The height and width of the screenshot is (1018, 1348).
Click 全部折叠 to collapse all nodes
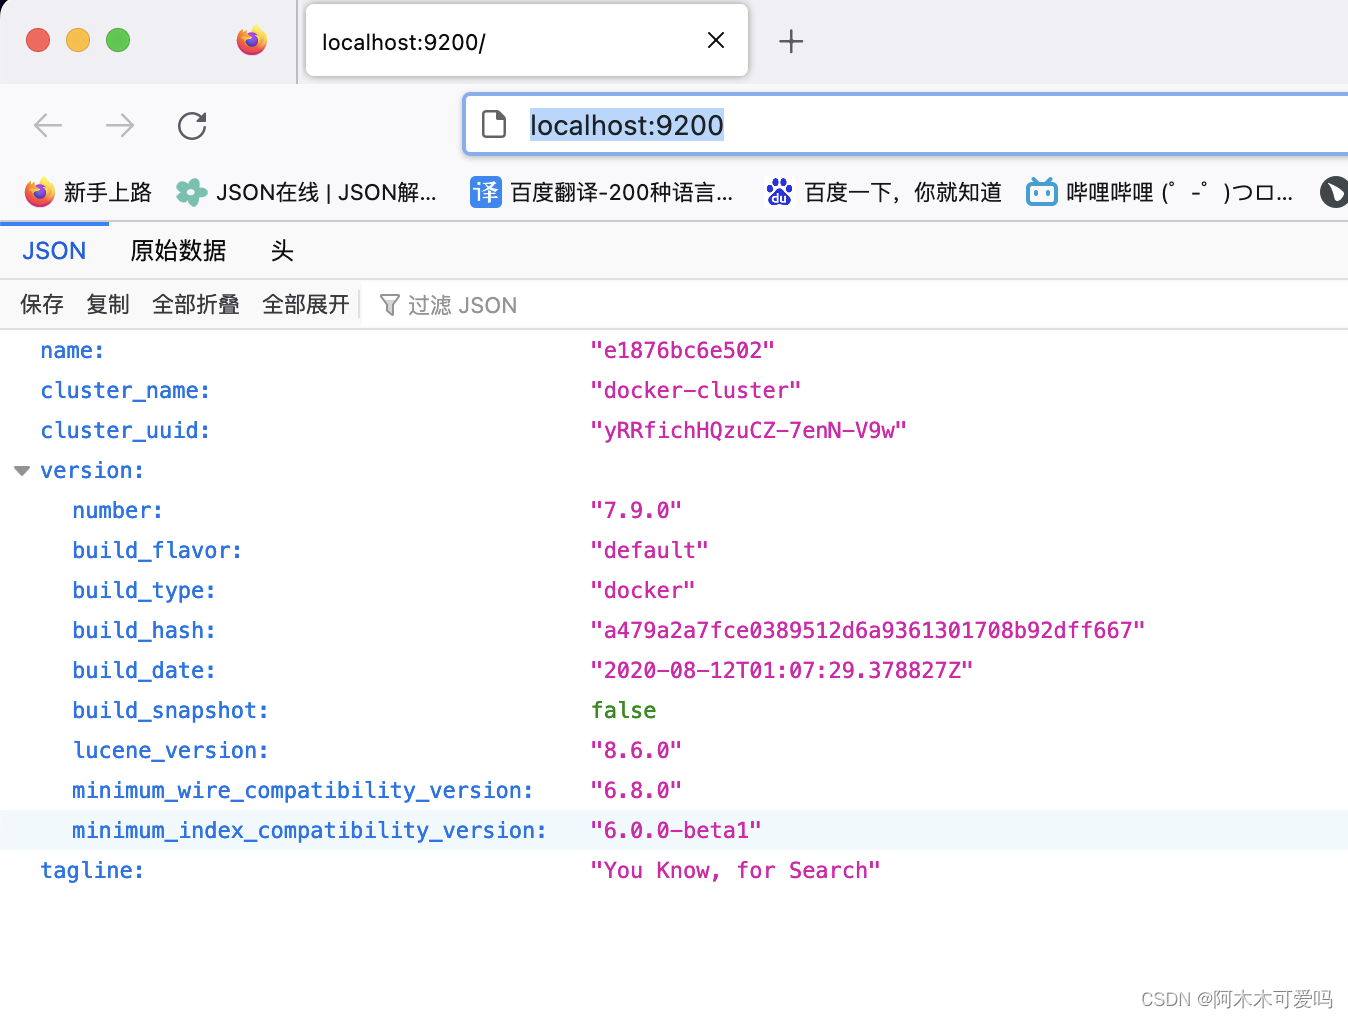point(196,304)
